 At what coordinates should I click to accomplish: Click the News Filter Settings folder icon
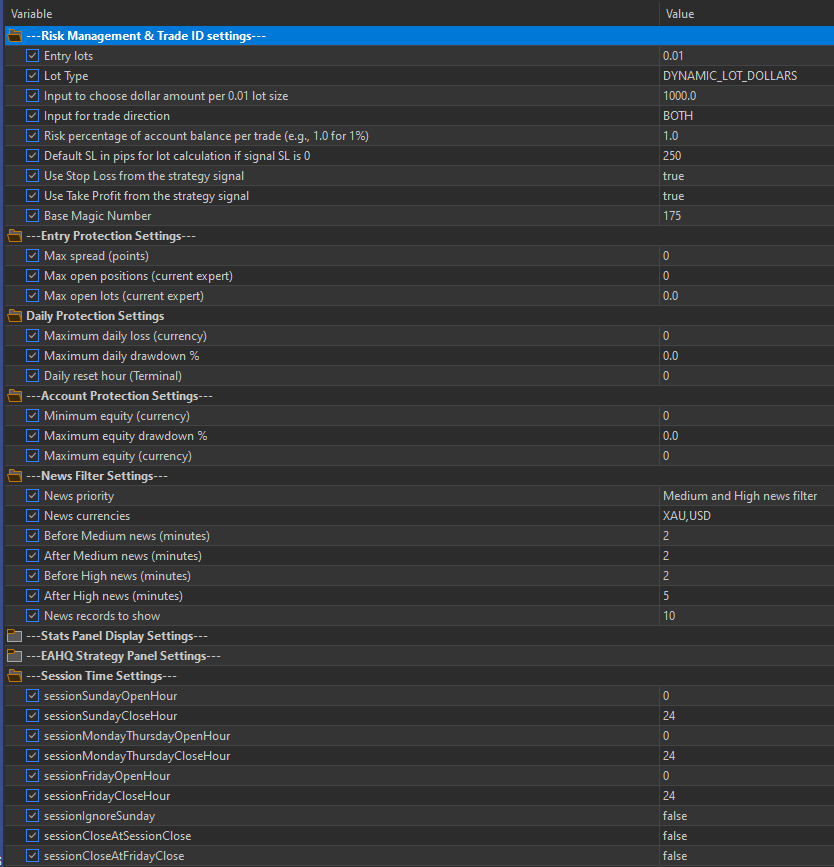pos(14,476)
